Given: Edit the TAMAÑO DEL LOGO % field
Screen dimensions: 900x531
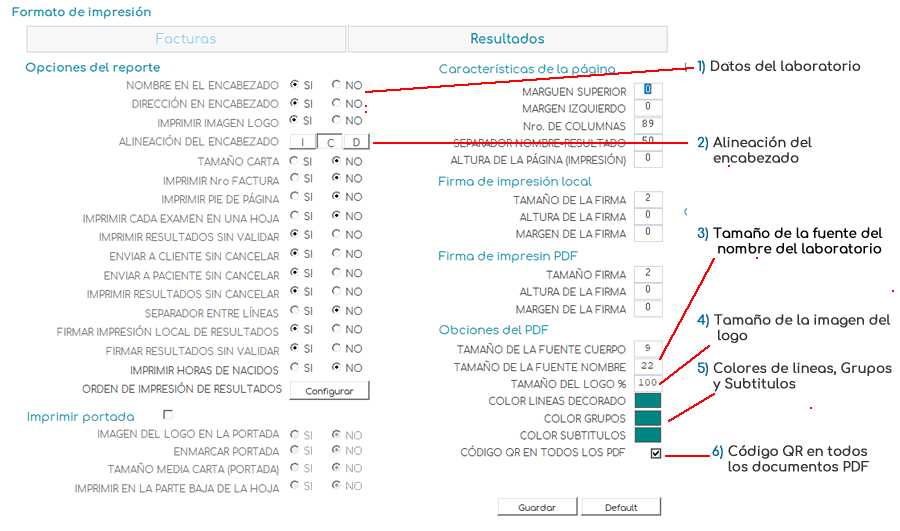Looking at the screenshot, I should point(648,383).
